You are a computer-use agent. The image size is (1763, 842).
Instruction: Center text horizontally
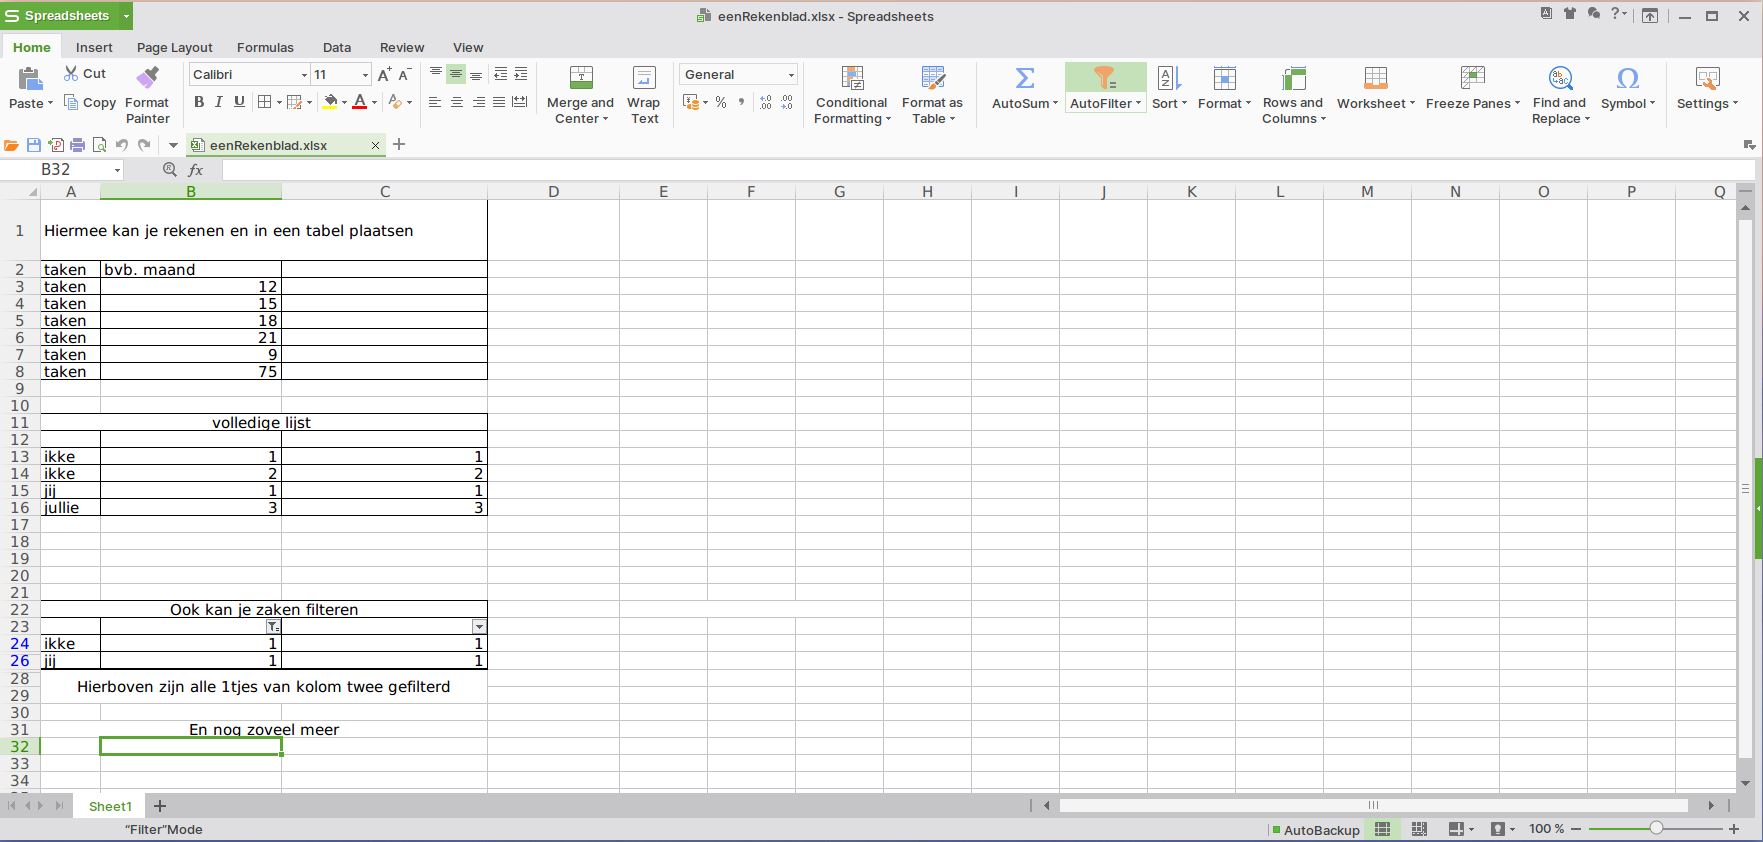point(456,102)
